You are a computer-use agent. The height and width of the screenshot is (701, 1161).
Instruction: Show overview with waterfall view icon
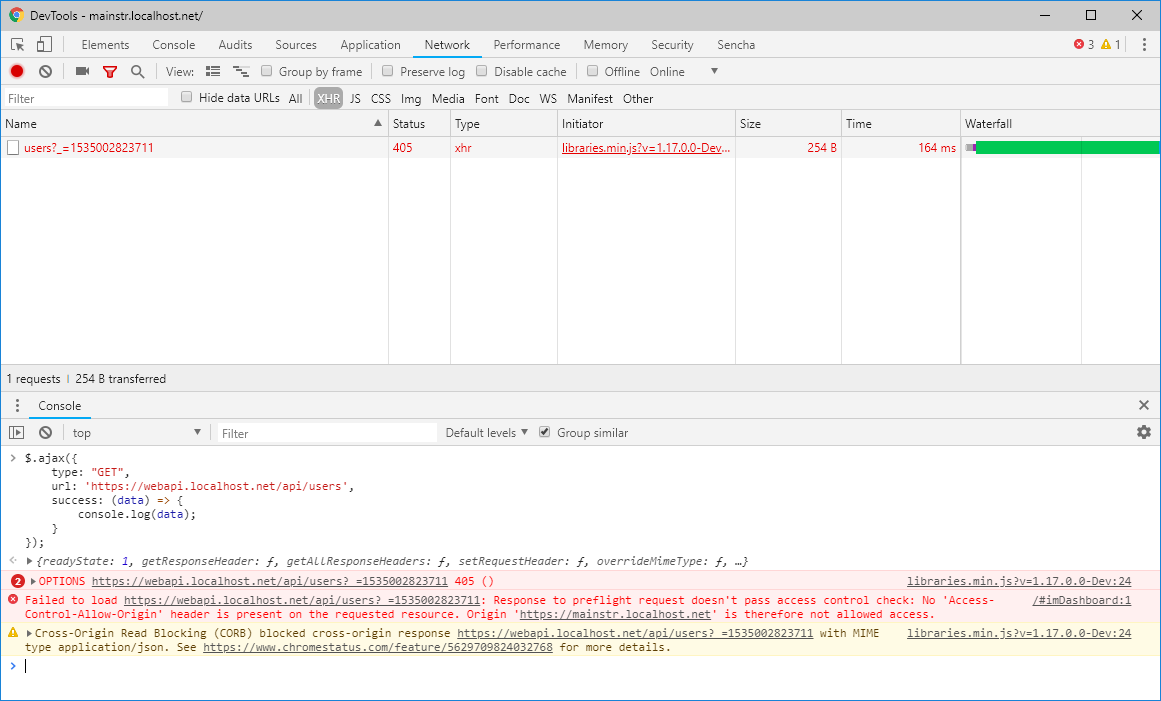point(241,71)
